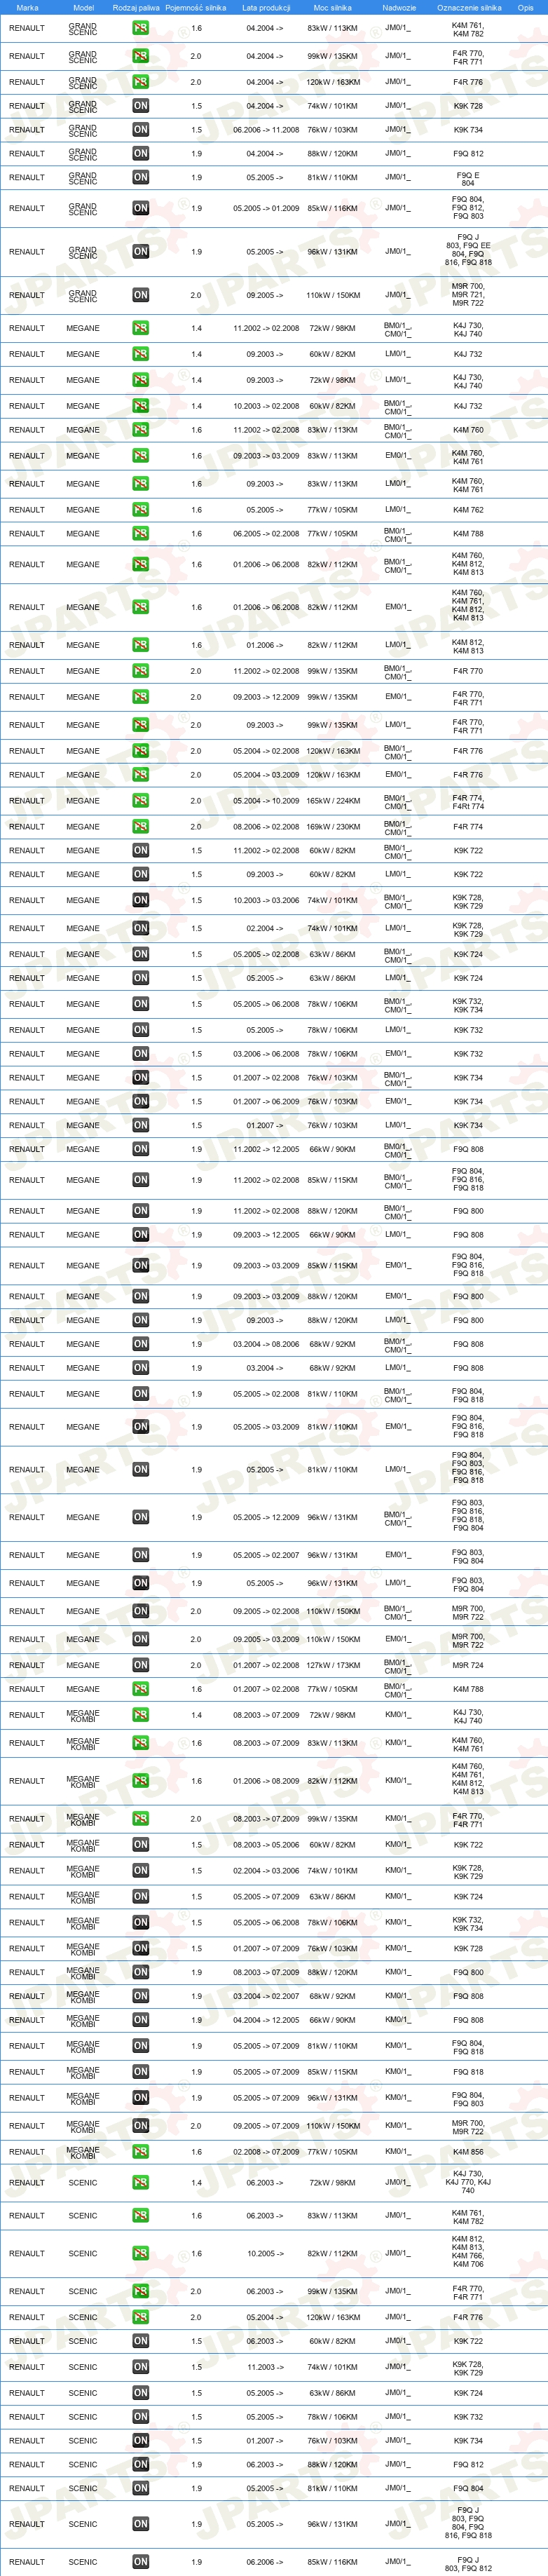Click the PB fuel icon for Grand Scenic 120kW / 163KM
This screenshot has width=548, height=2576.
141,82
